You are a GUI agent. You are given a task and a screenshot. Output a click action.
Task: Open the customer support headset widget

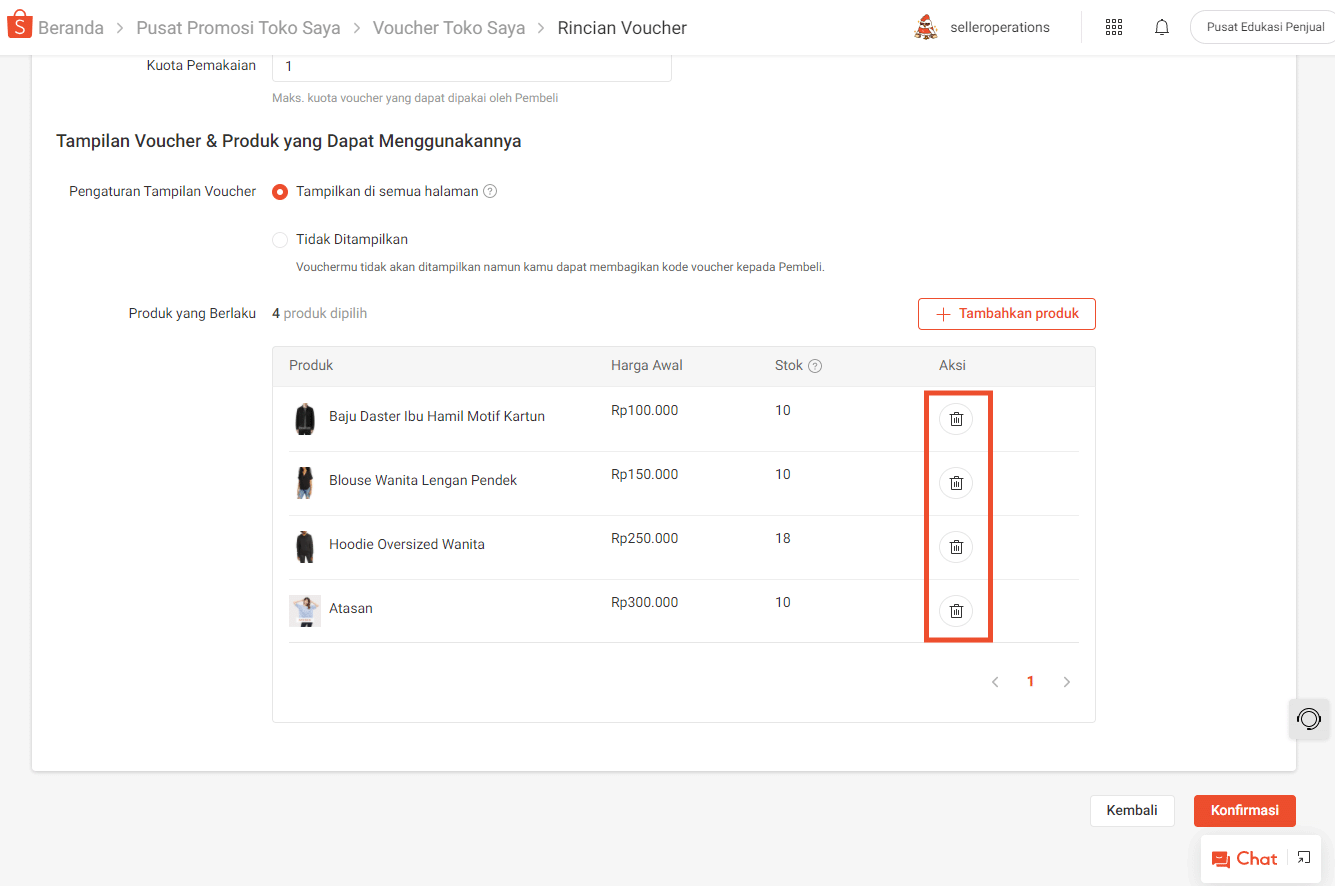click(1308, 719)
